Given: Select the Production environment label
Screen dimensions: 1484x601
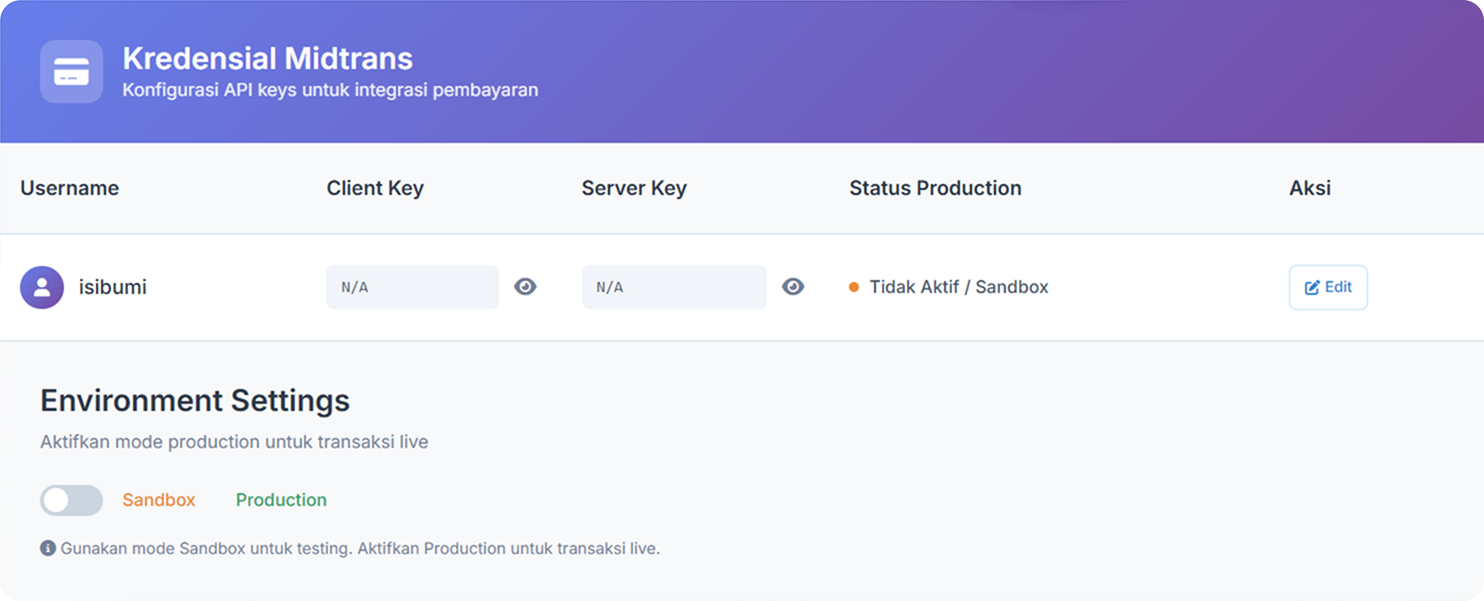Looking at the screenshot, I should 281,500.
